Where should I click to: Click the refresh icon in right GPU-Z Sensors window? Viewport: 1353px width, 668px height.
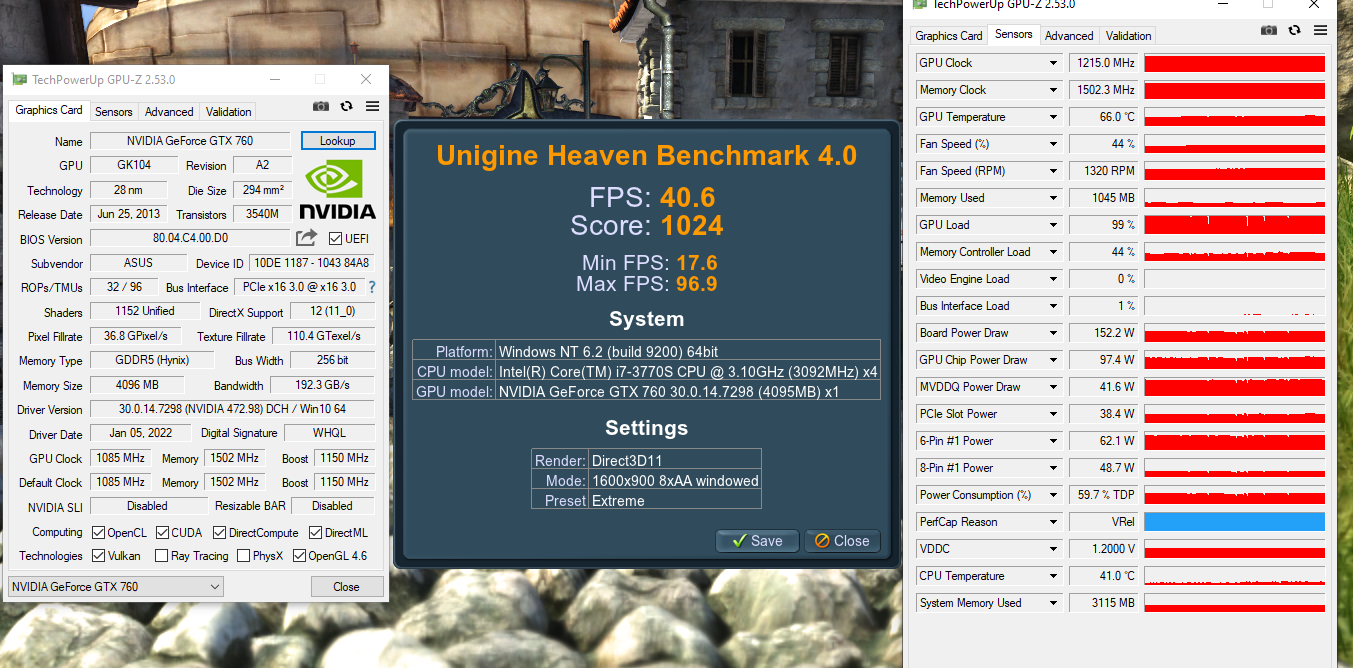click(1294, 31)
